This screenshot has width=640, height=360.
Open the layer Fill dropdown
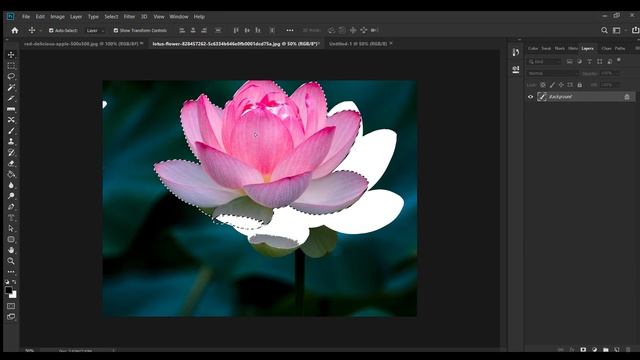click(610, 85)
